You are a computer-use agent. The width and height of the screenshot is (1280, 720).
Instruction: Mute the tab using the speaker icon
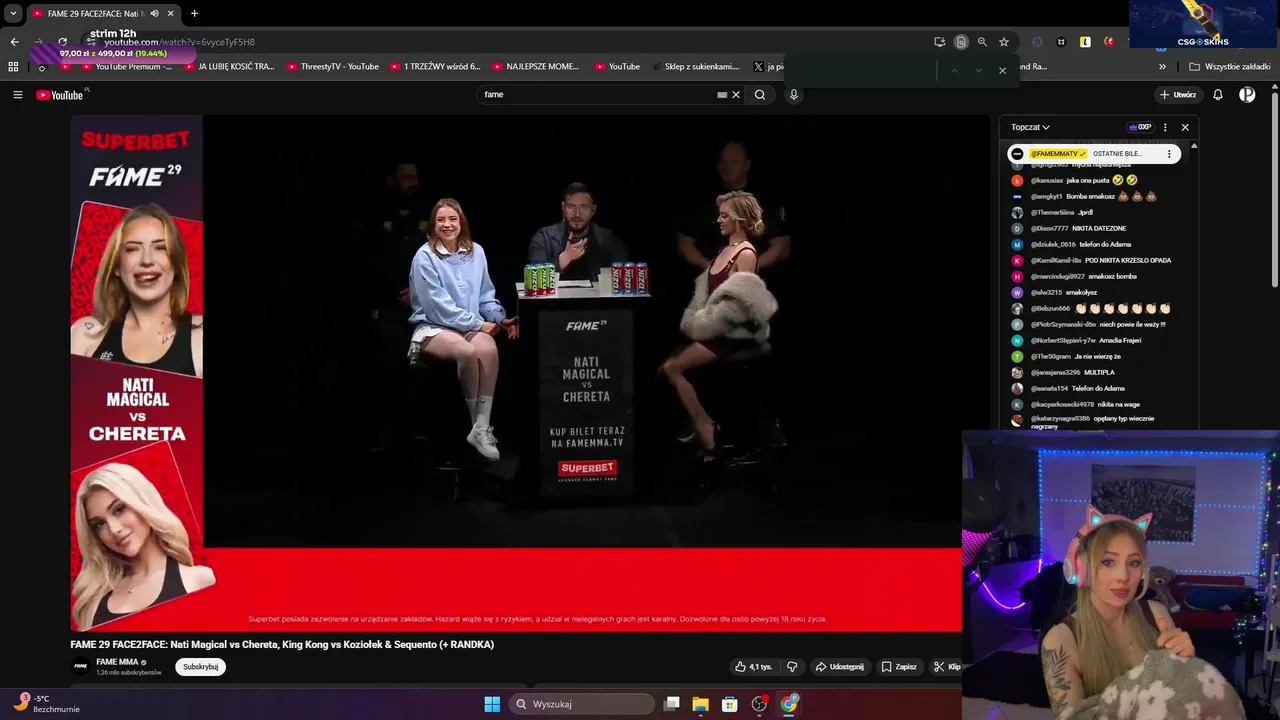[154, 13]
